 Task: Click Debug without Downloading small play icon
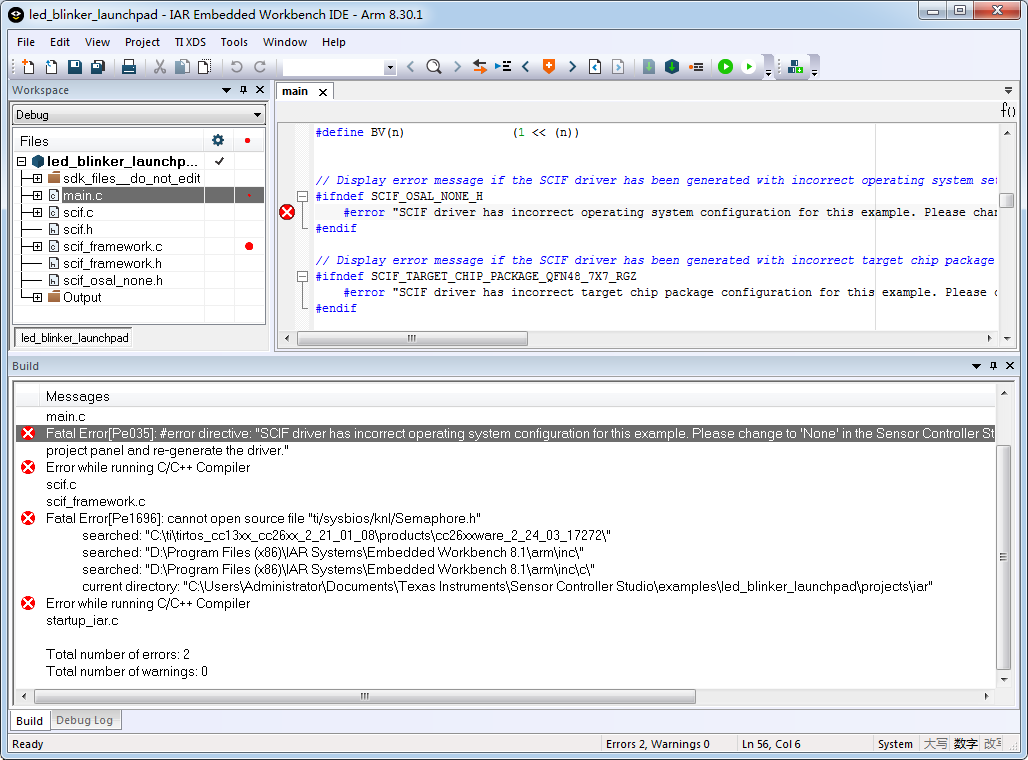749,66
